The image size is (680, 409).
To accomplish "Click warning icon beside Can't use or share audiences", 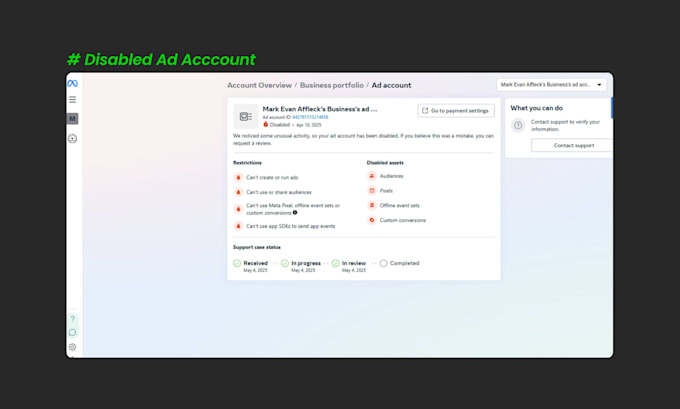I will coord(238,192).
